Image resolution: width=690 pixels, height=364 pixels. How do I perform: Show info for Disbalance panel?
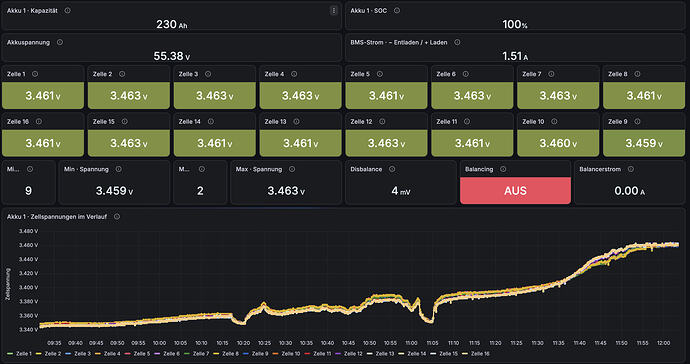[x=392, y=169]
